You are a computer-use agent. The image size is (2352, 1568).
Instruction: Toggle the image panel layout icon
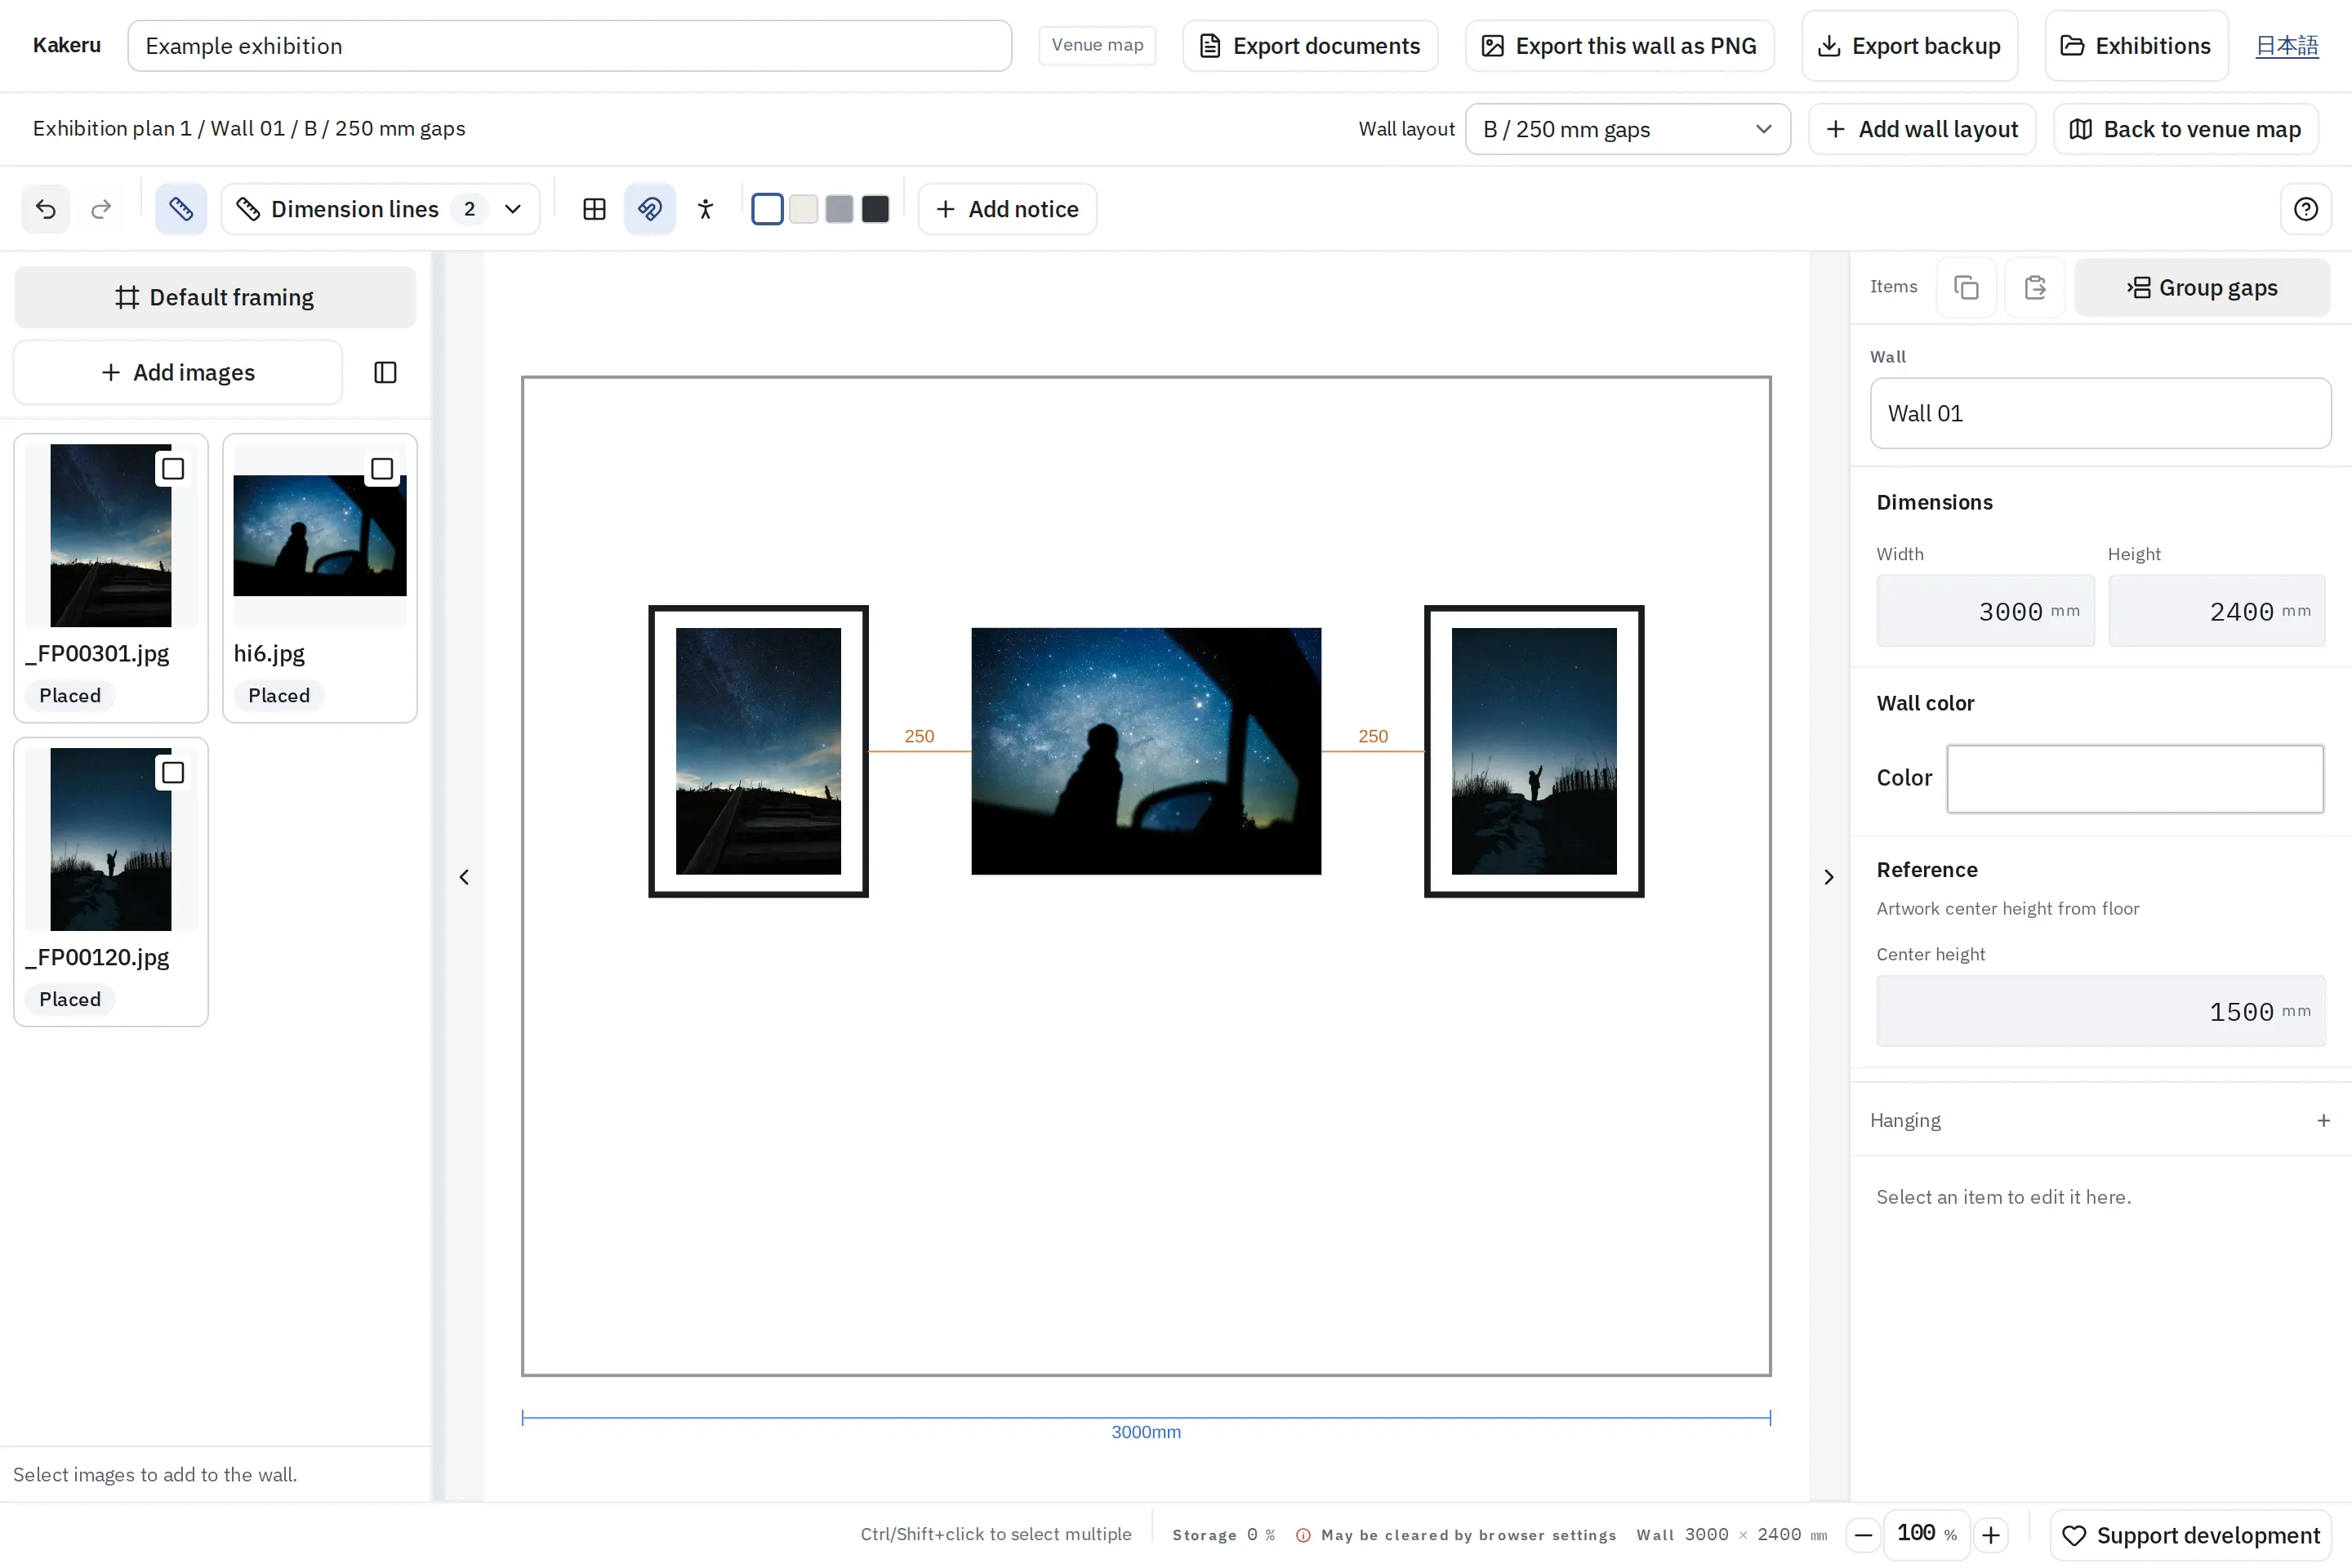tap(385, 372)
